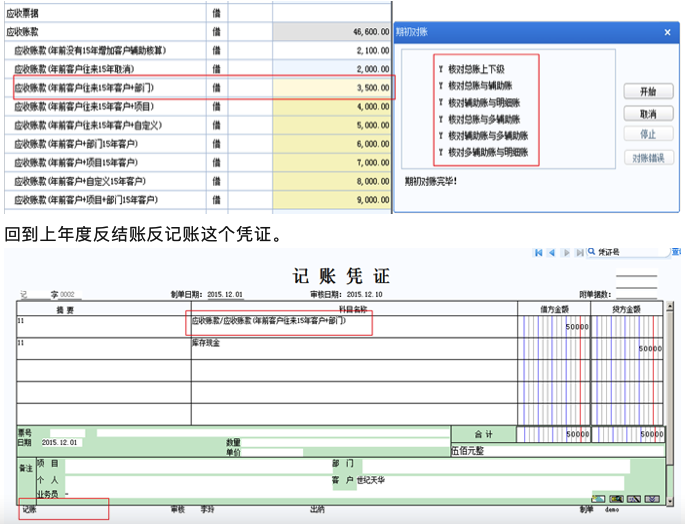Select 核对总账与辅助账 check item
This screenshot has height=524, width=685.
[475, 86]
